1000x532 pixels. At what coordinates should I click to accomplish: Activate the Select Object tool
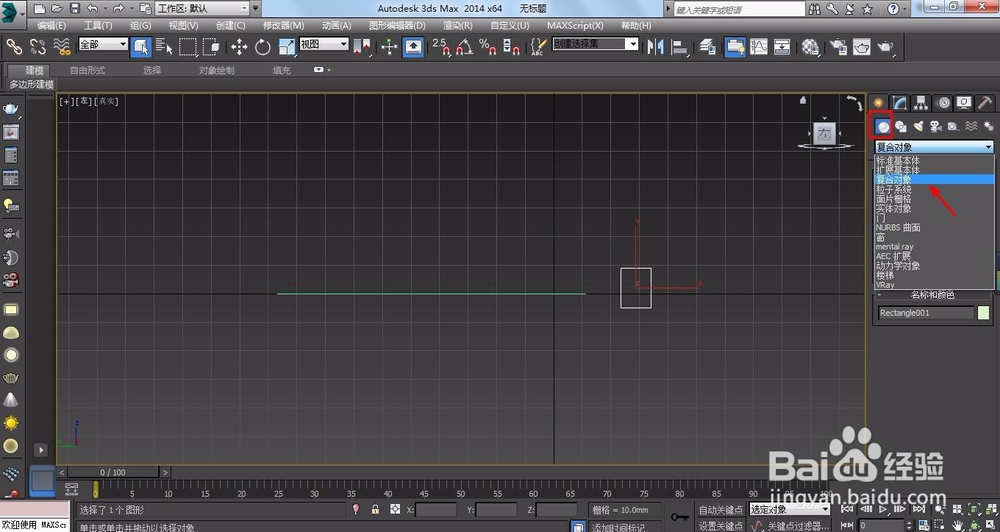(x=141, y=47)
